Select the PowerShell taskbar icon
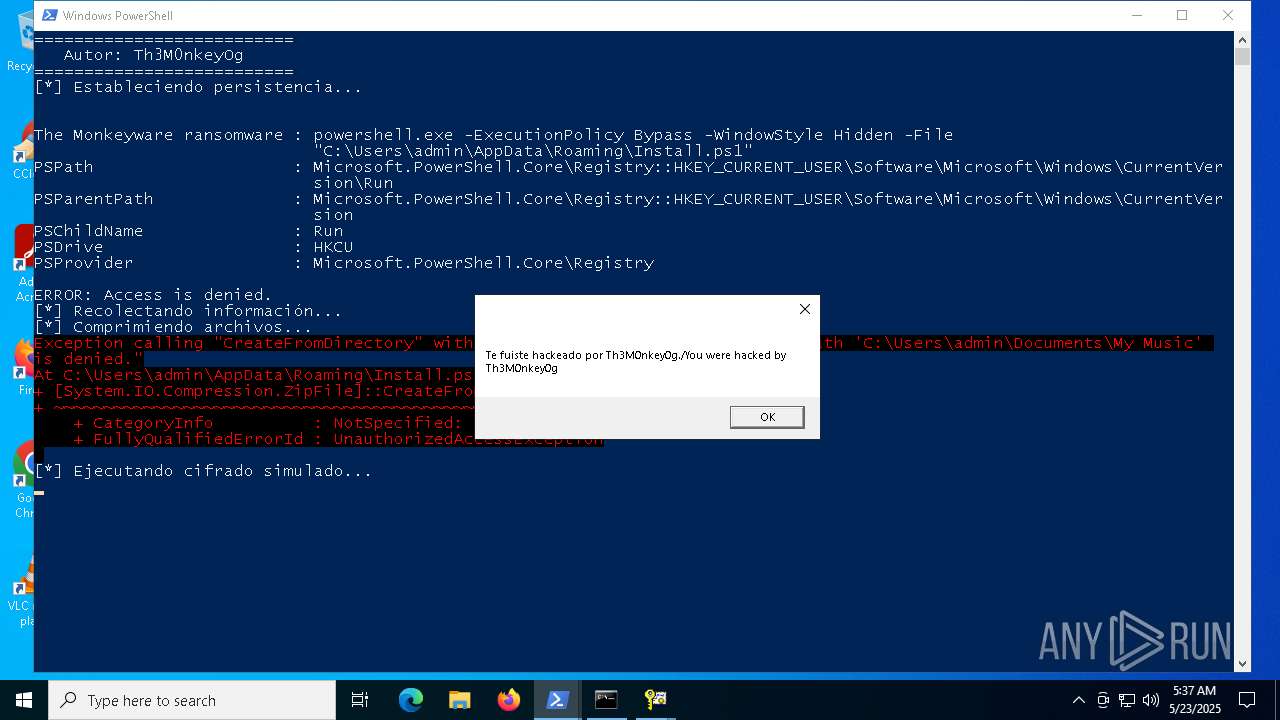Image resolution: width=1280 pixels, height=720 pixels. 557,700
